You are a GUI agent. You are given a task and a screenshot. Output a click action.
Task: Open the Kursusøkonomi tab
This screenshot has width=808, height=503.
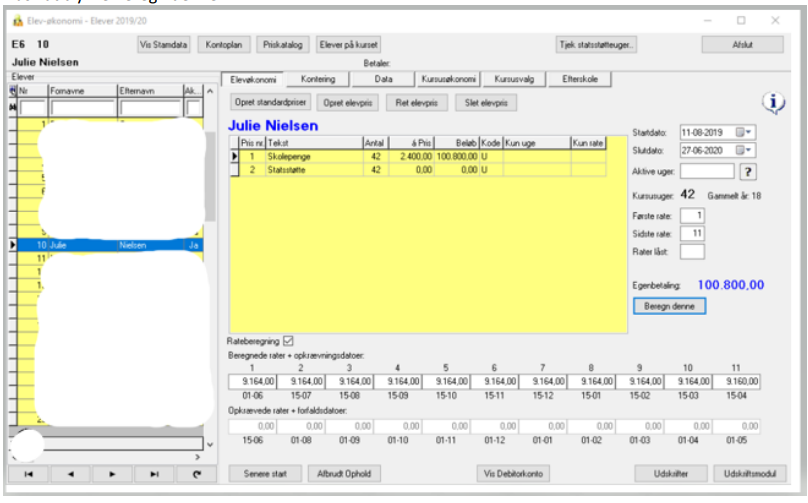click(x=448, y=79)
